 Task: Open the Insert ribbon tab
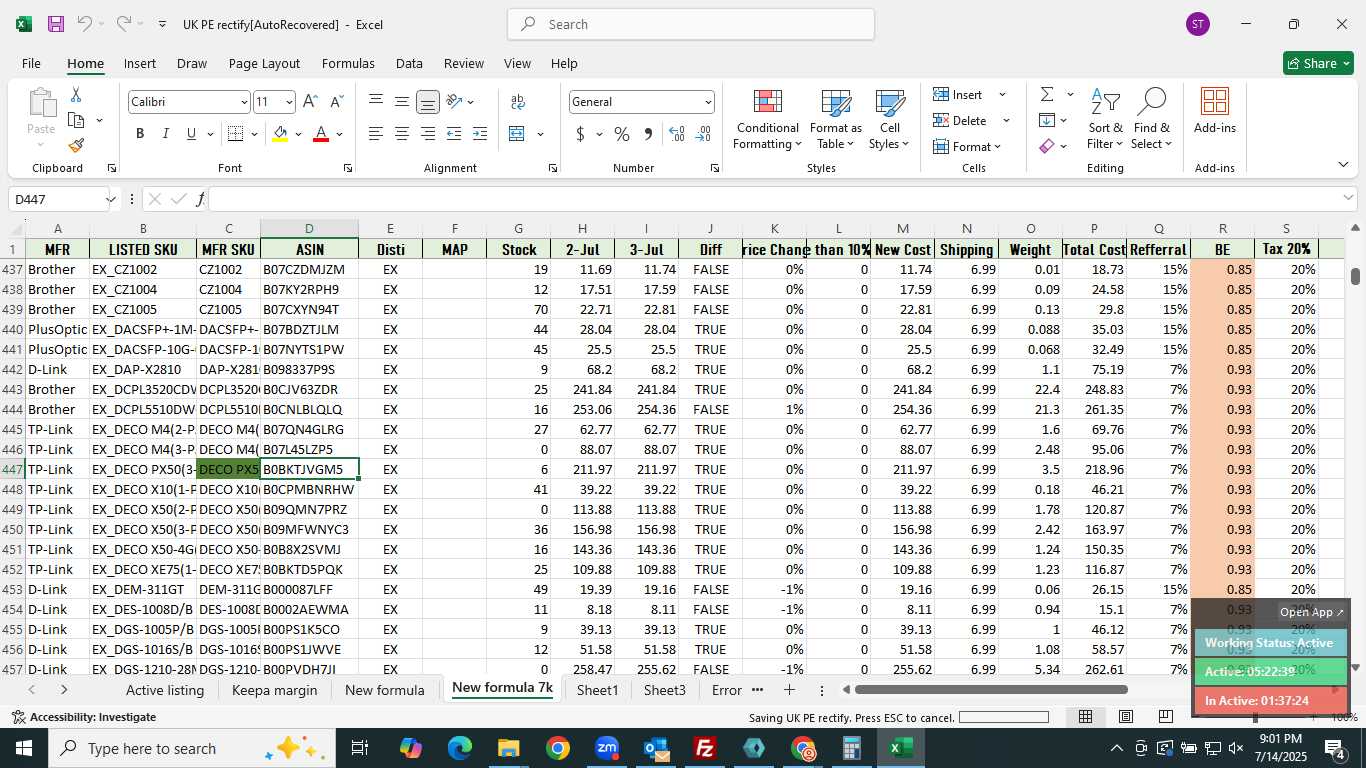(x=140, y=63)
